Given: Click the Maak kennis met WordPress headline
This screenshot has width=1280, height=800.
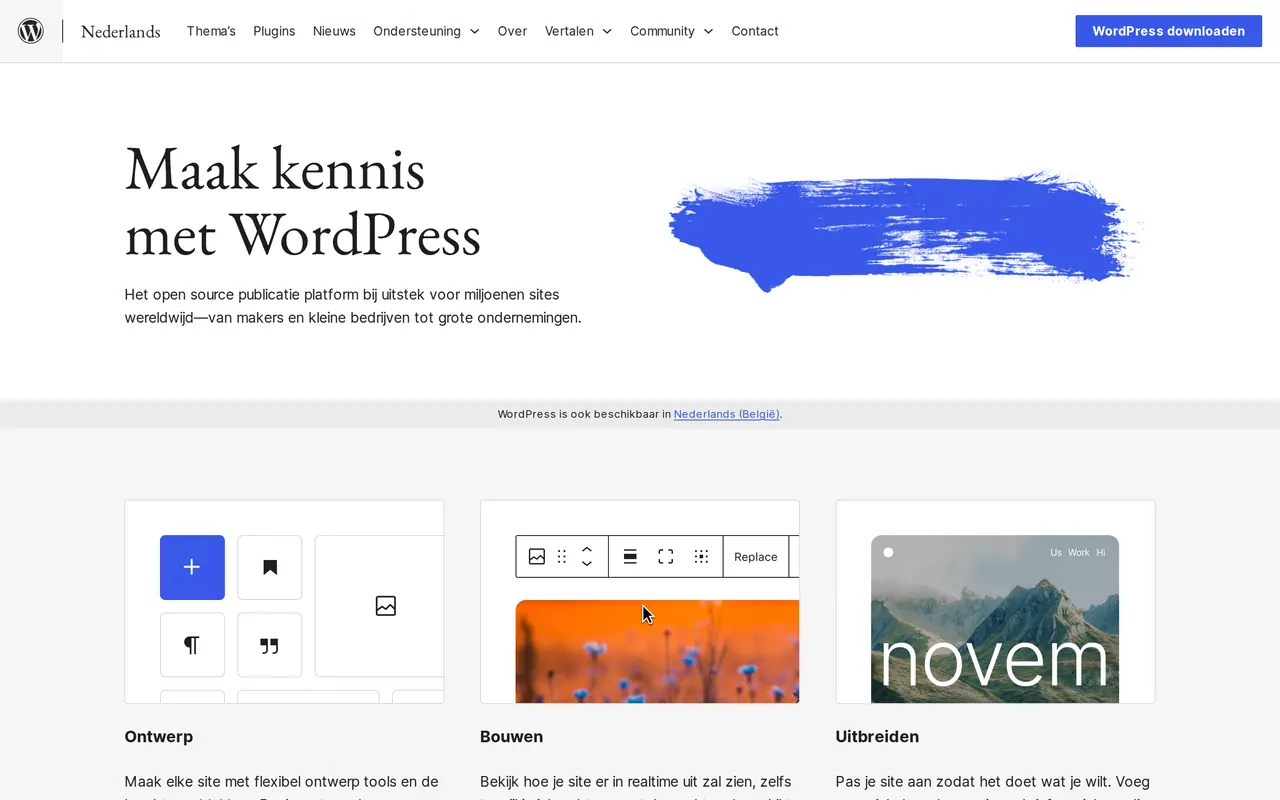Looking at the screenshot, I should point(303,201).
